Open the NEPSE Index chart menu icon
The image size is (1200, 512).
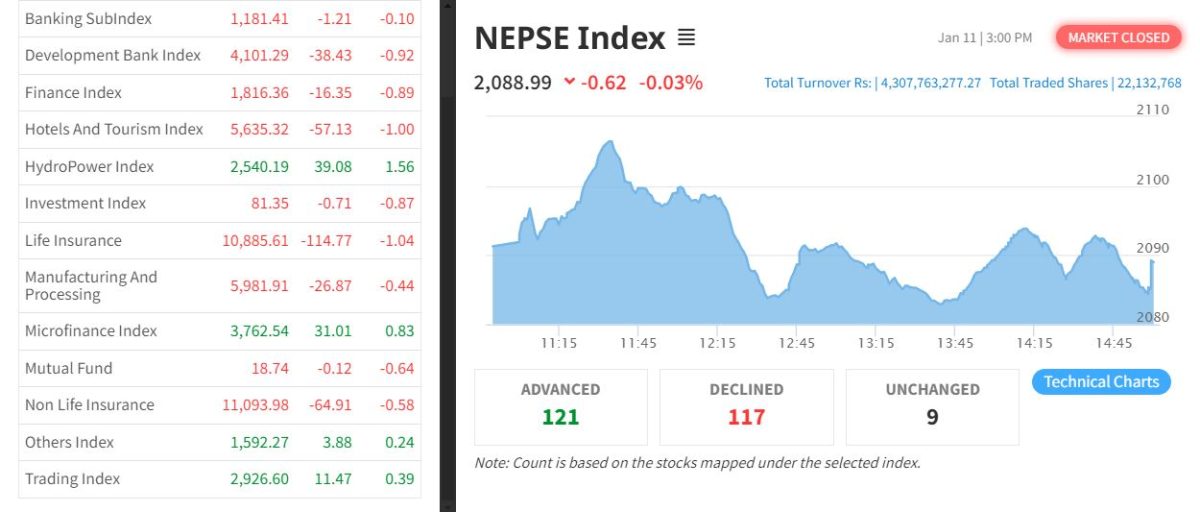686,38
